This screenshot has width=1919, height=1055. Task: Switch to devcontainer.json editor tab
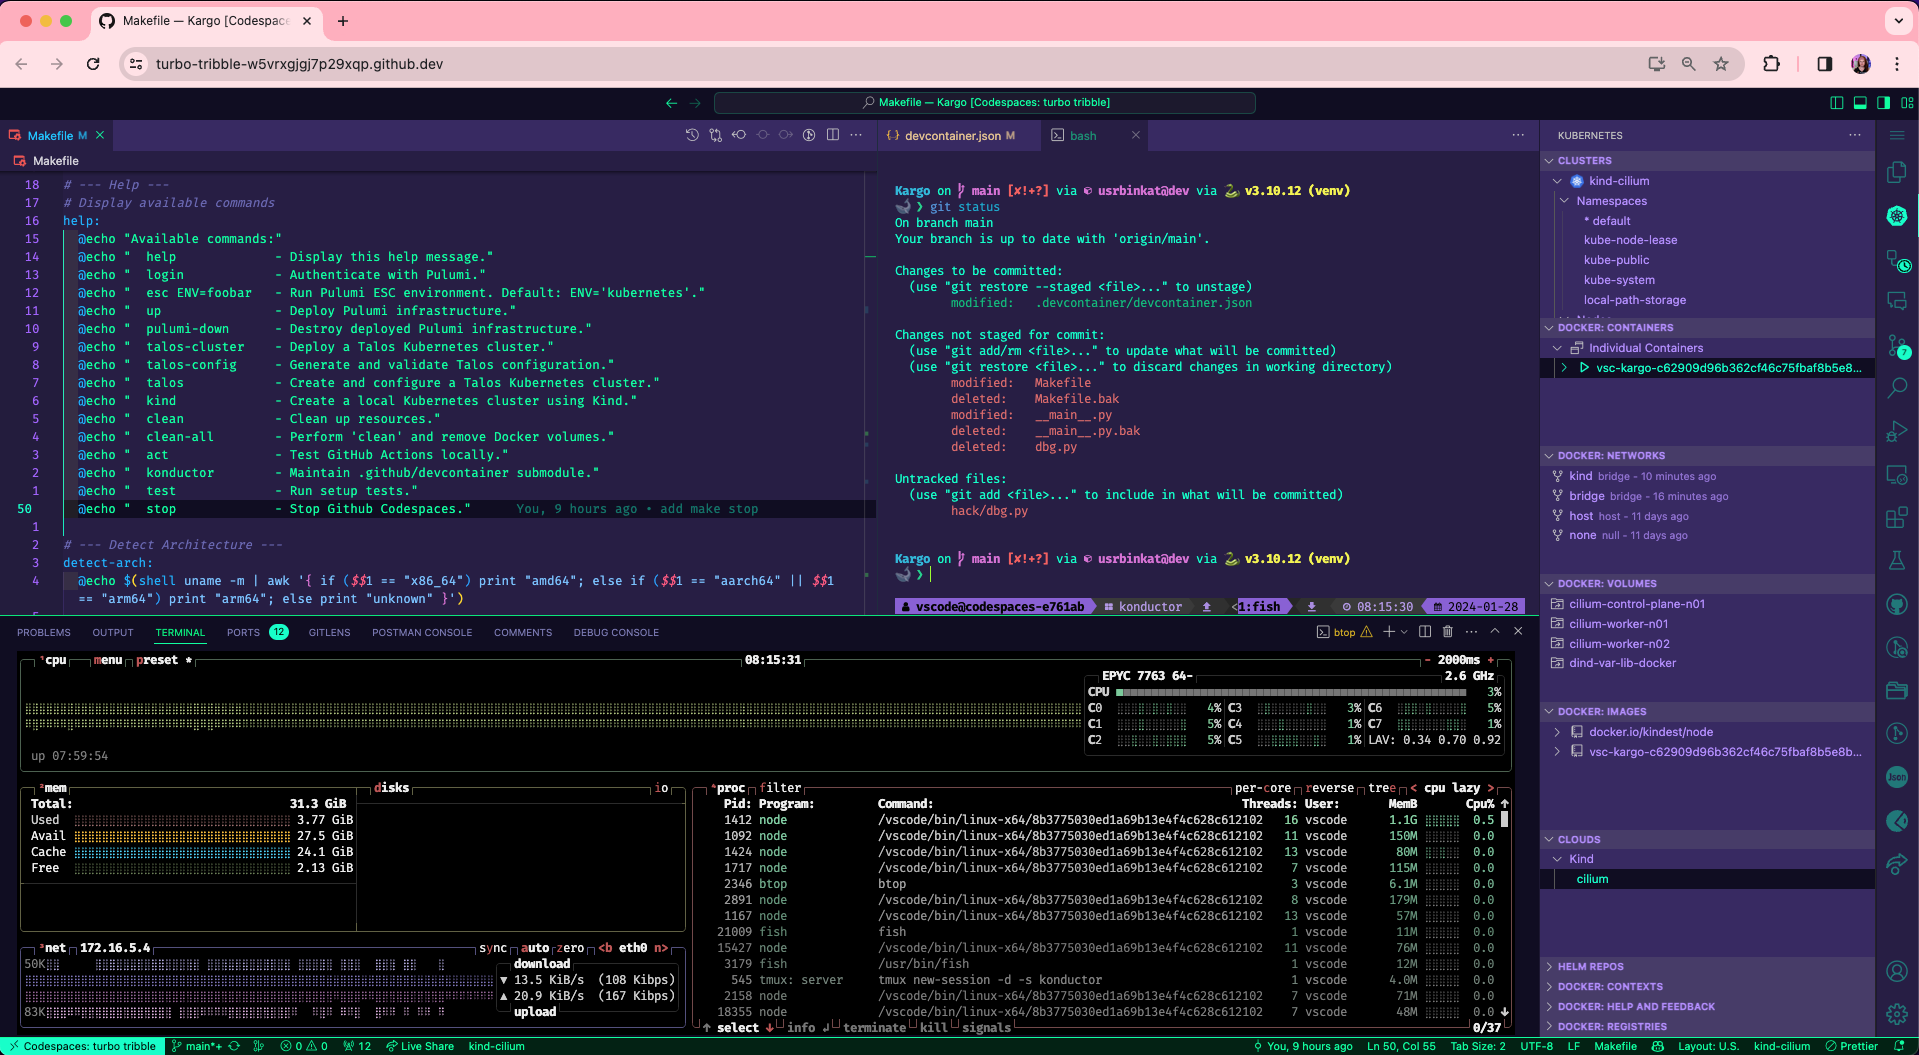pos(959,135)
